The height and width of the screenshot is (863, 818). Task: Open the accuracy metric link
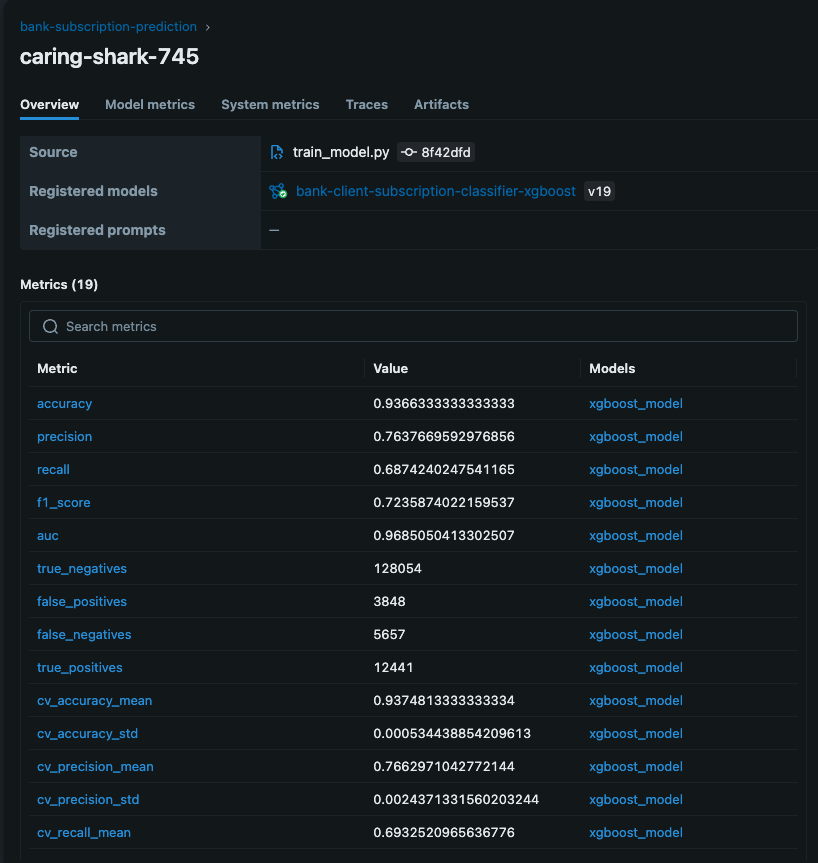pos(64,404)
